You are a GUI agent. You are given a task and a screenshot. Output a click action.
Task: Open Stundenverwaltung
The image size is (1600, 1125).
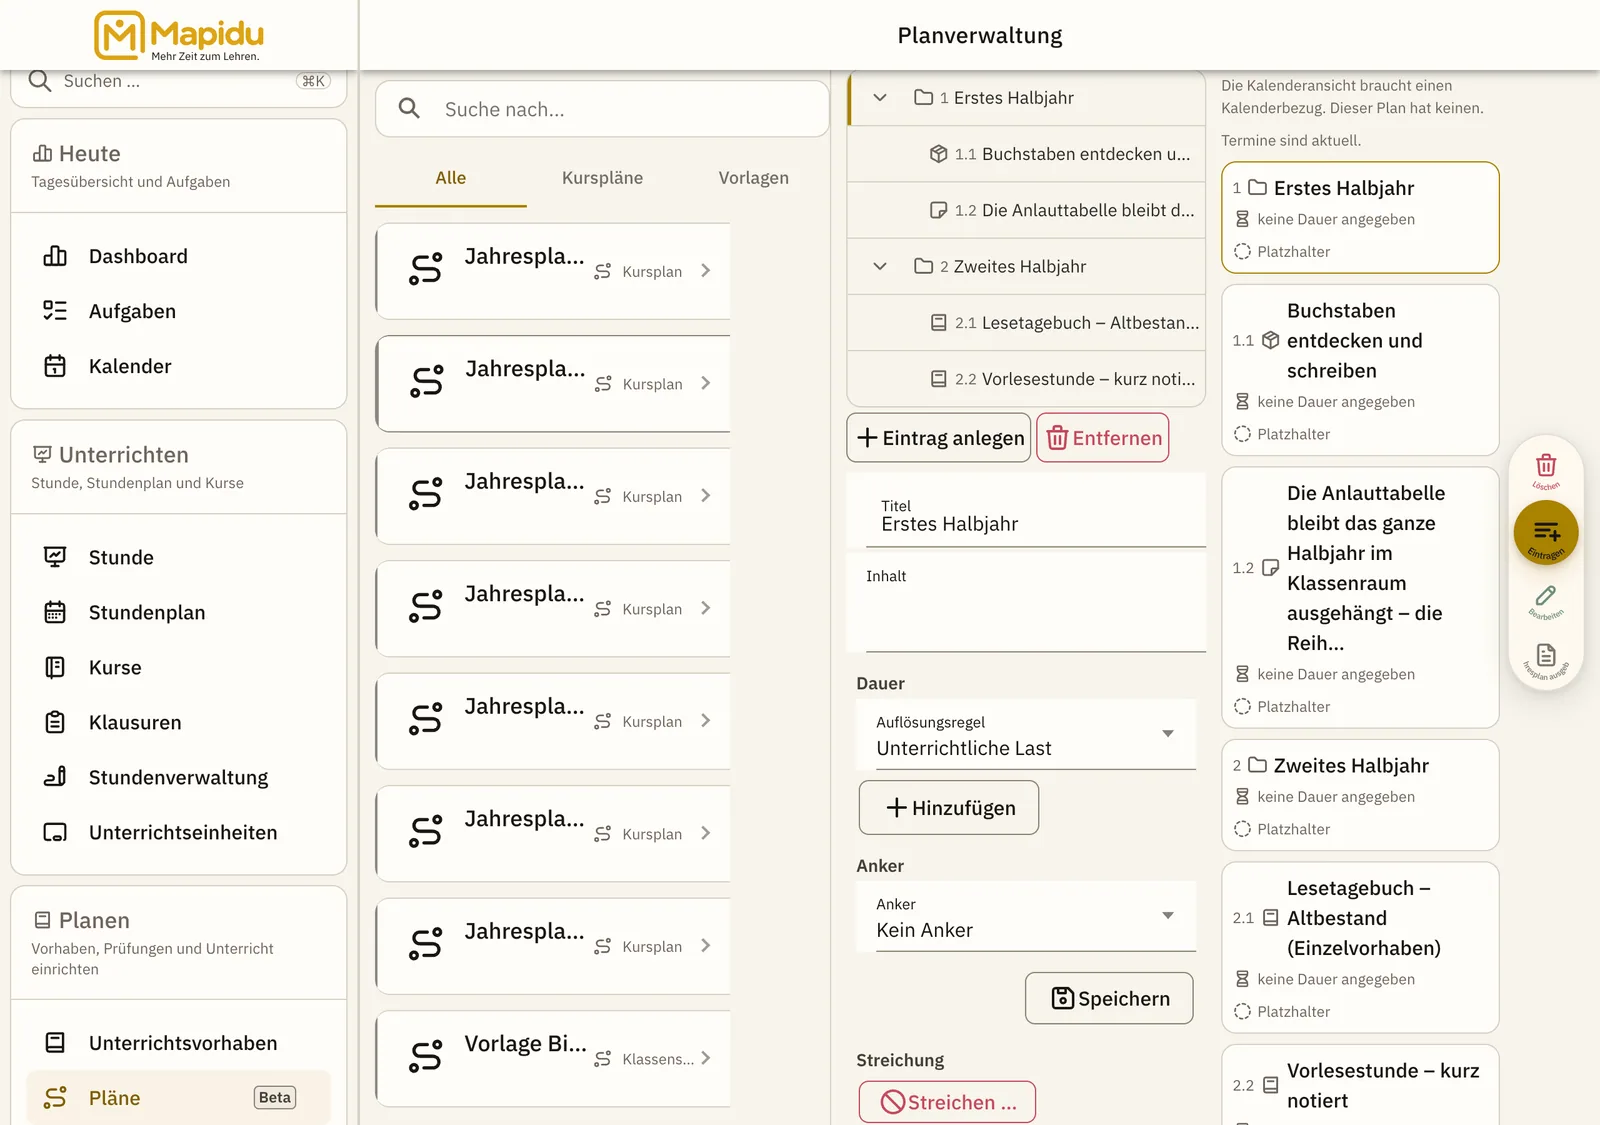pyautogui.click(x=179, y=777)
